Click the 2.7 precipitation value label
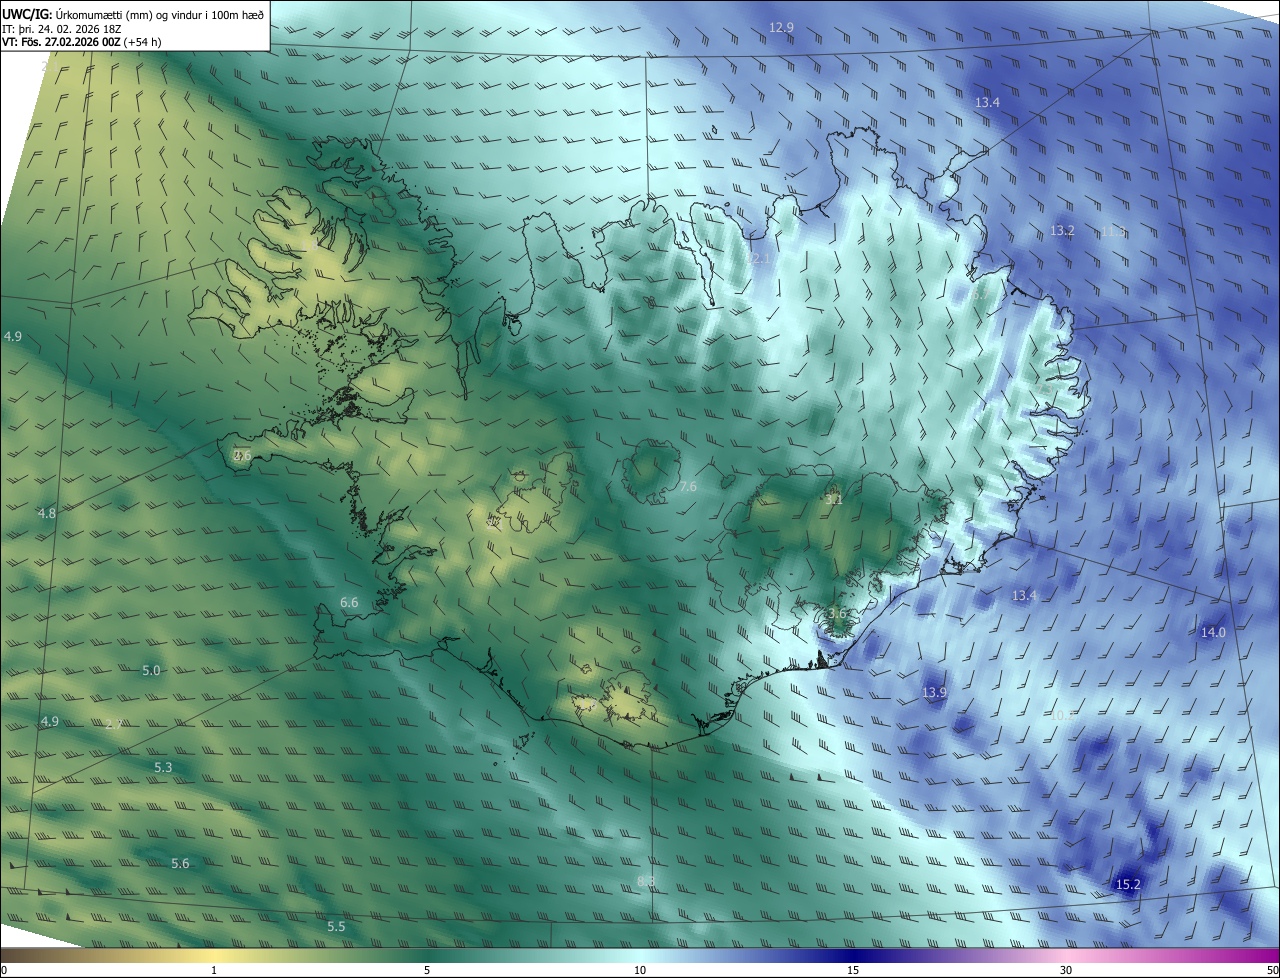Viewport: 1280px width, 978px height. [114, 724]
